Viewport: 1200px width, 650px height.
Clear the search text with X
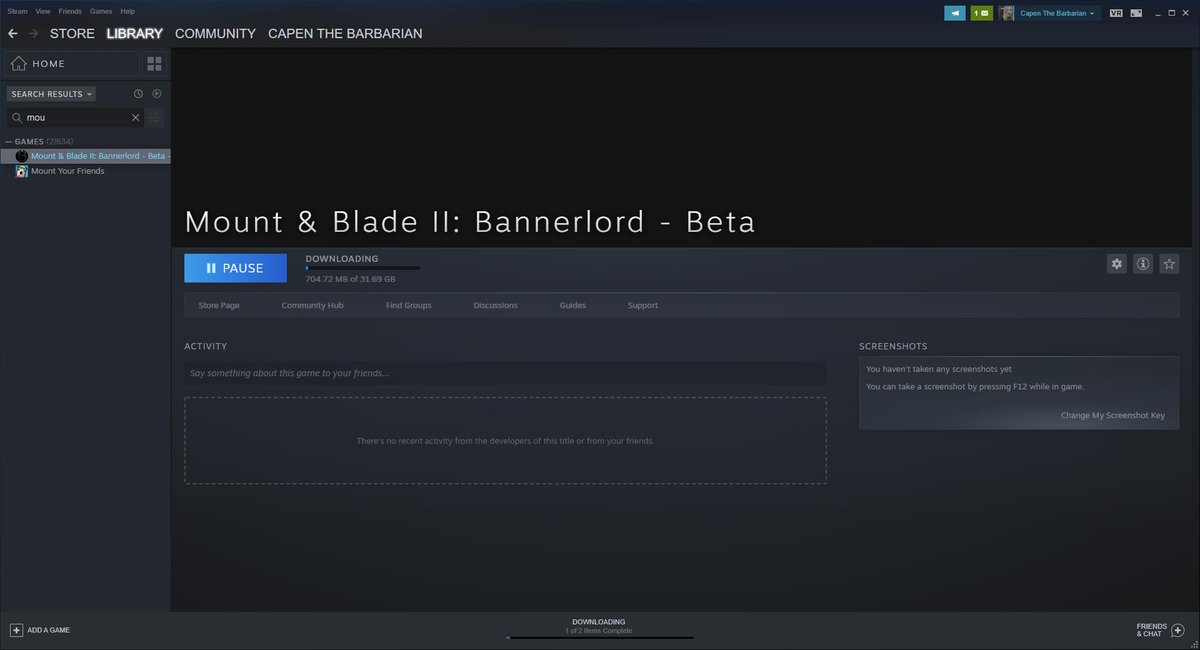click(x=136, y=117)
